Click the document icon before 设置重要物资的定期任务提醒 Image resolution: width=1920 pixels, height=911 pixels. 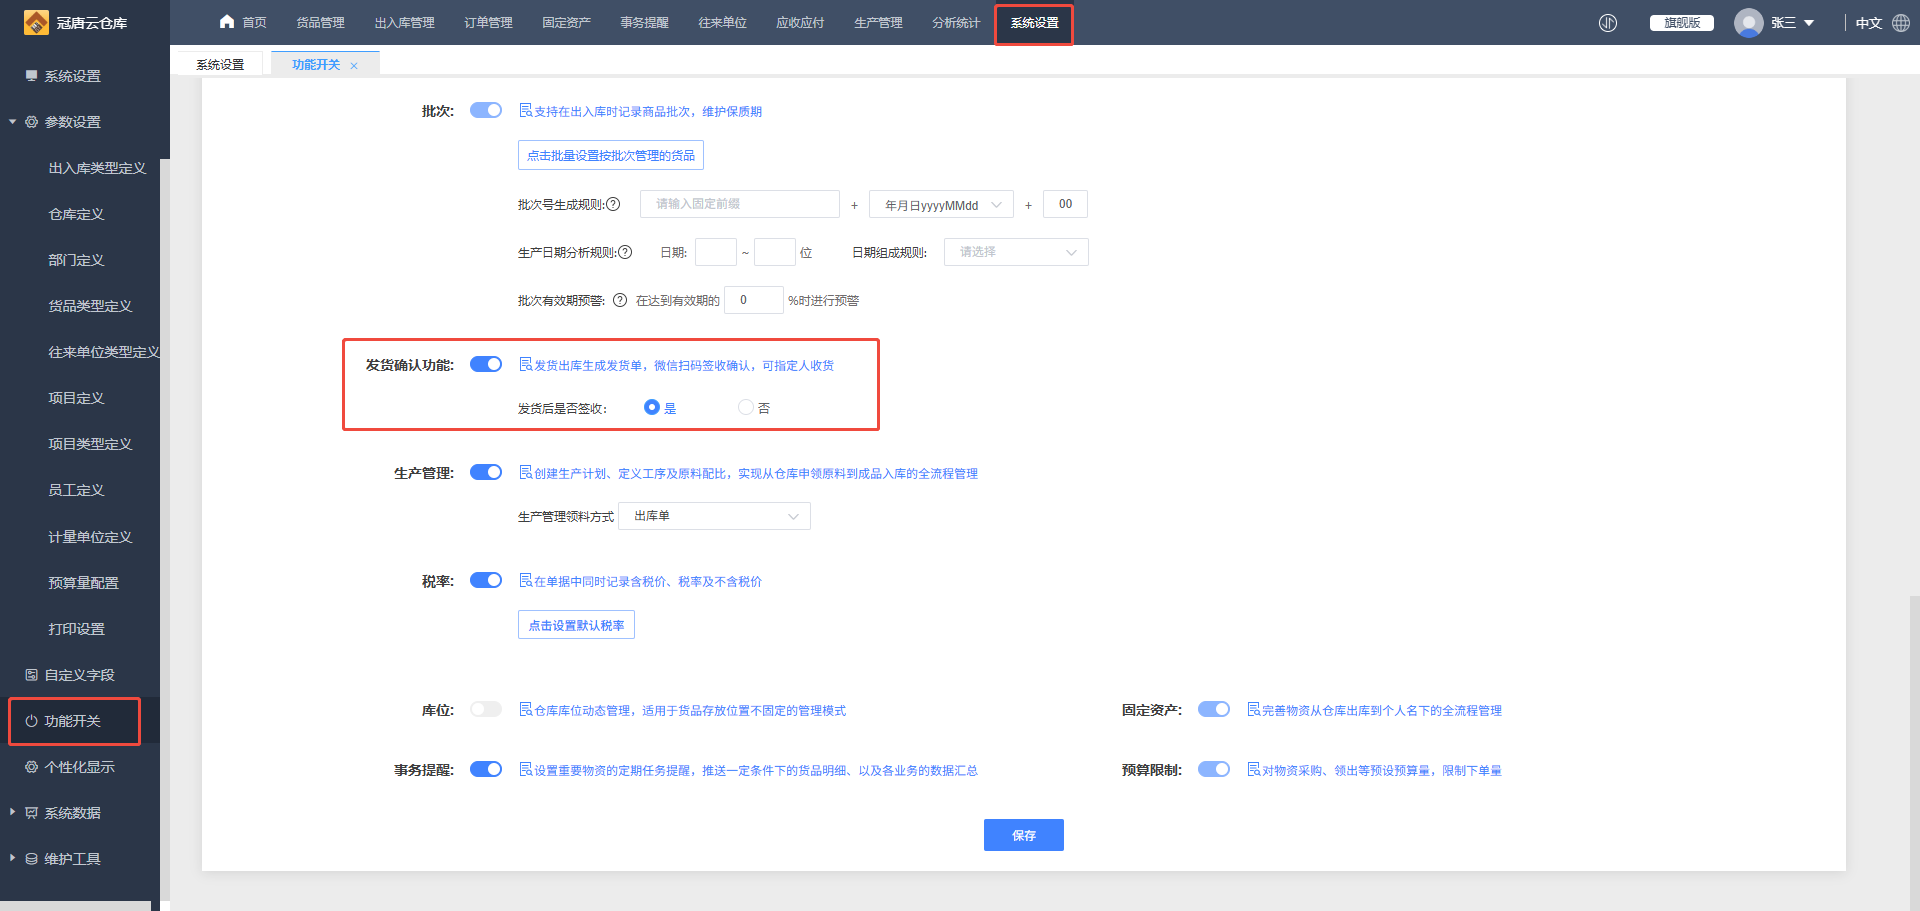click(525, 770)
